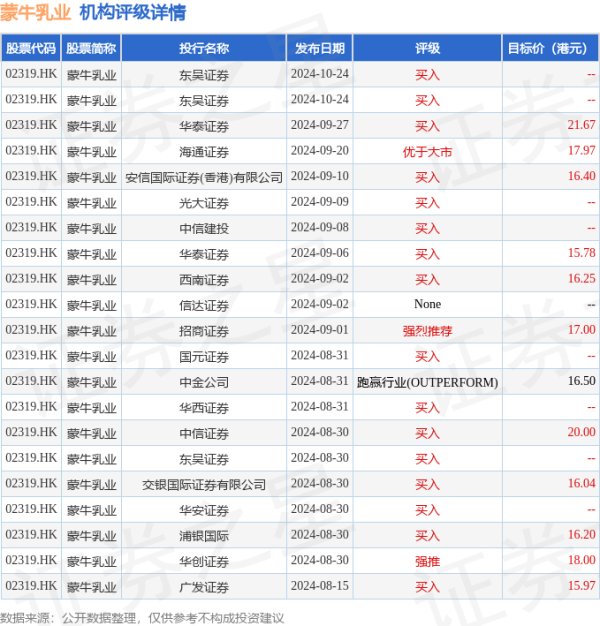Screen dimensions: 600x626
Task: Click the None rating cell
Action: point(427,304)
